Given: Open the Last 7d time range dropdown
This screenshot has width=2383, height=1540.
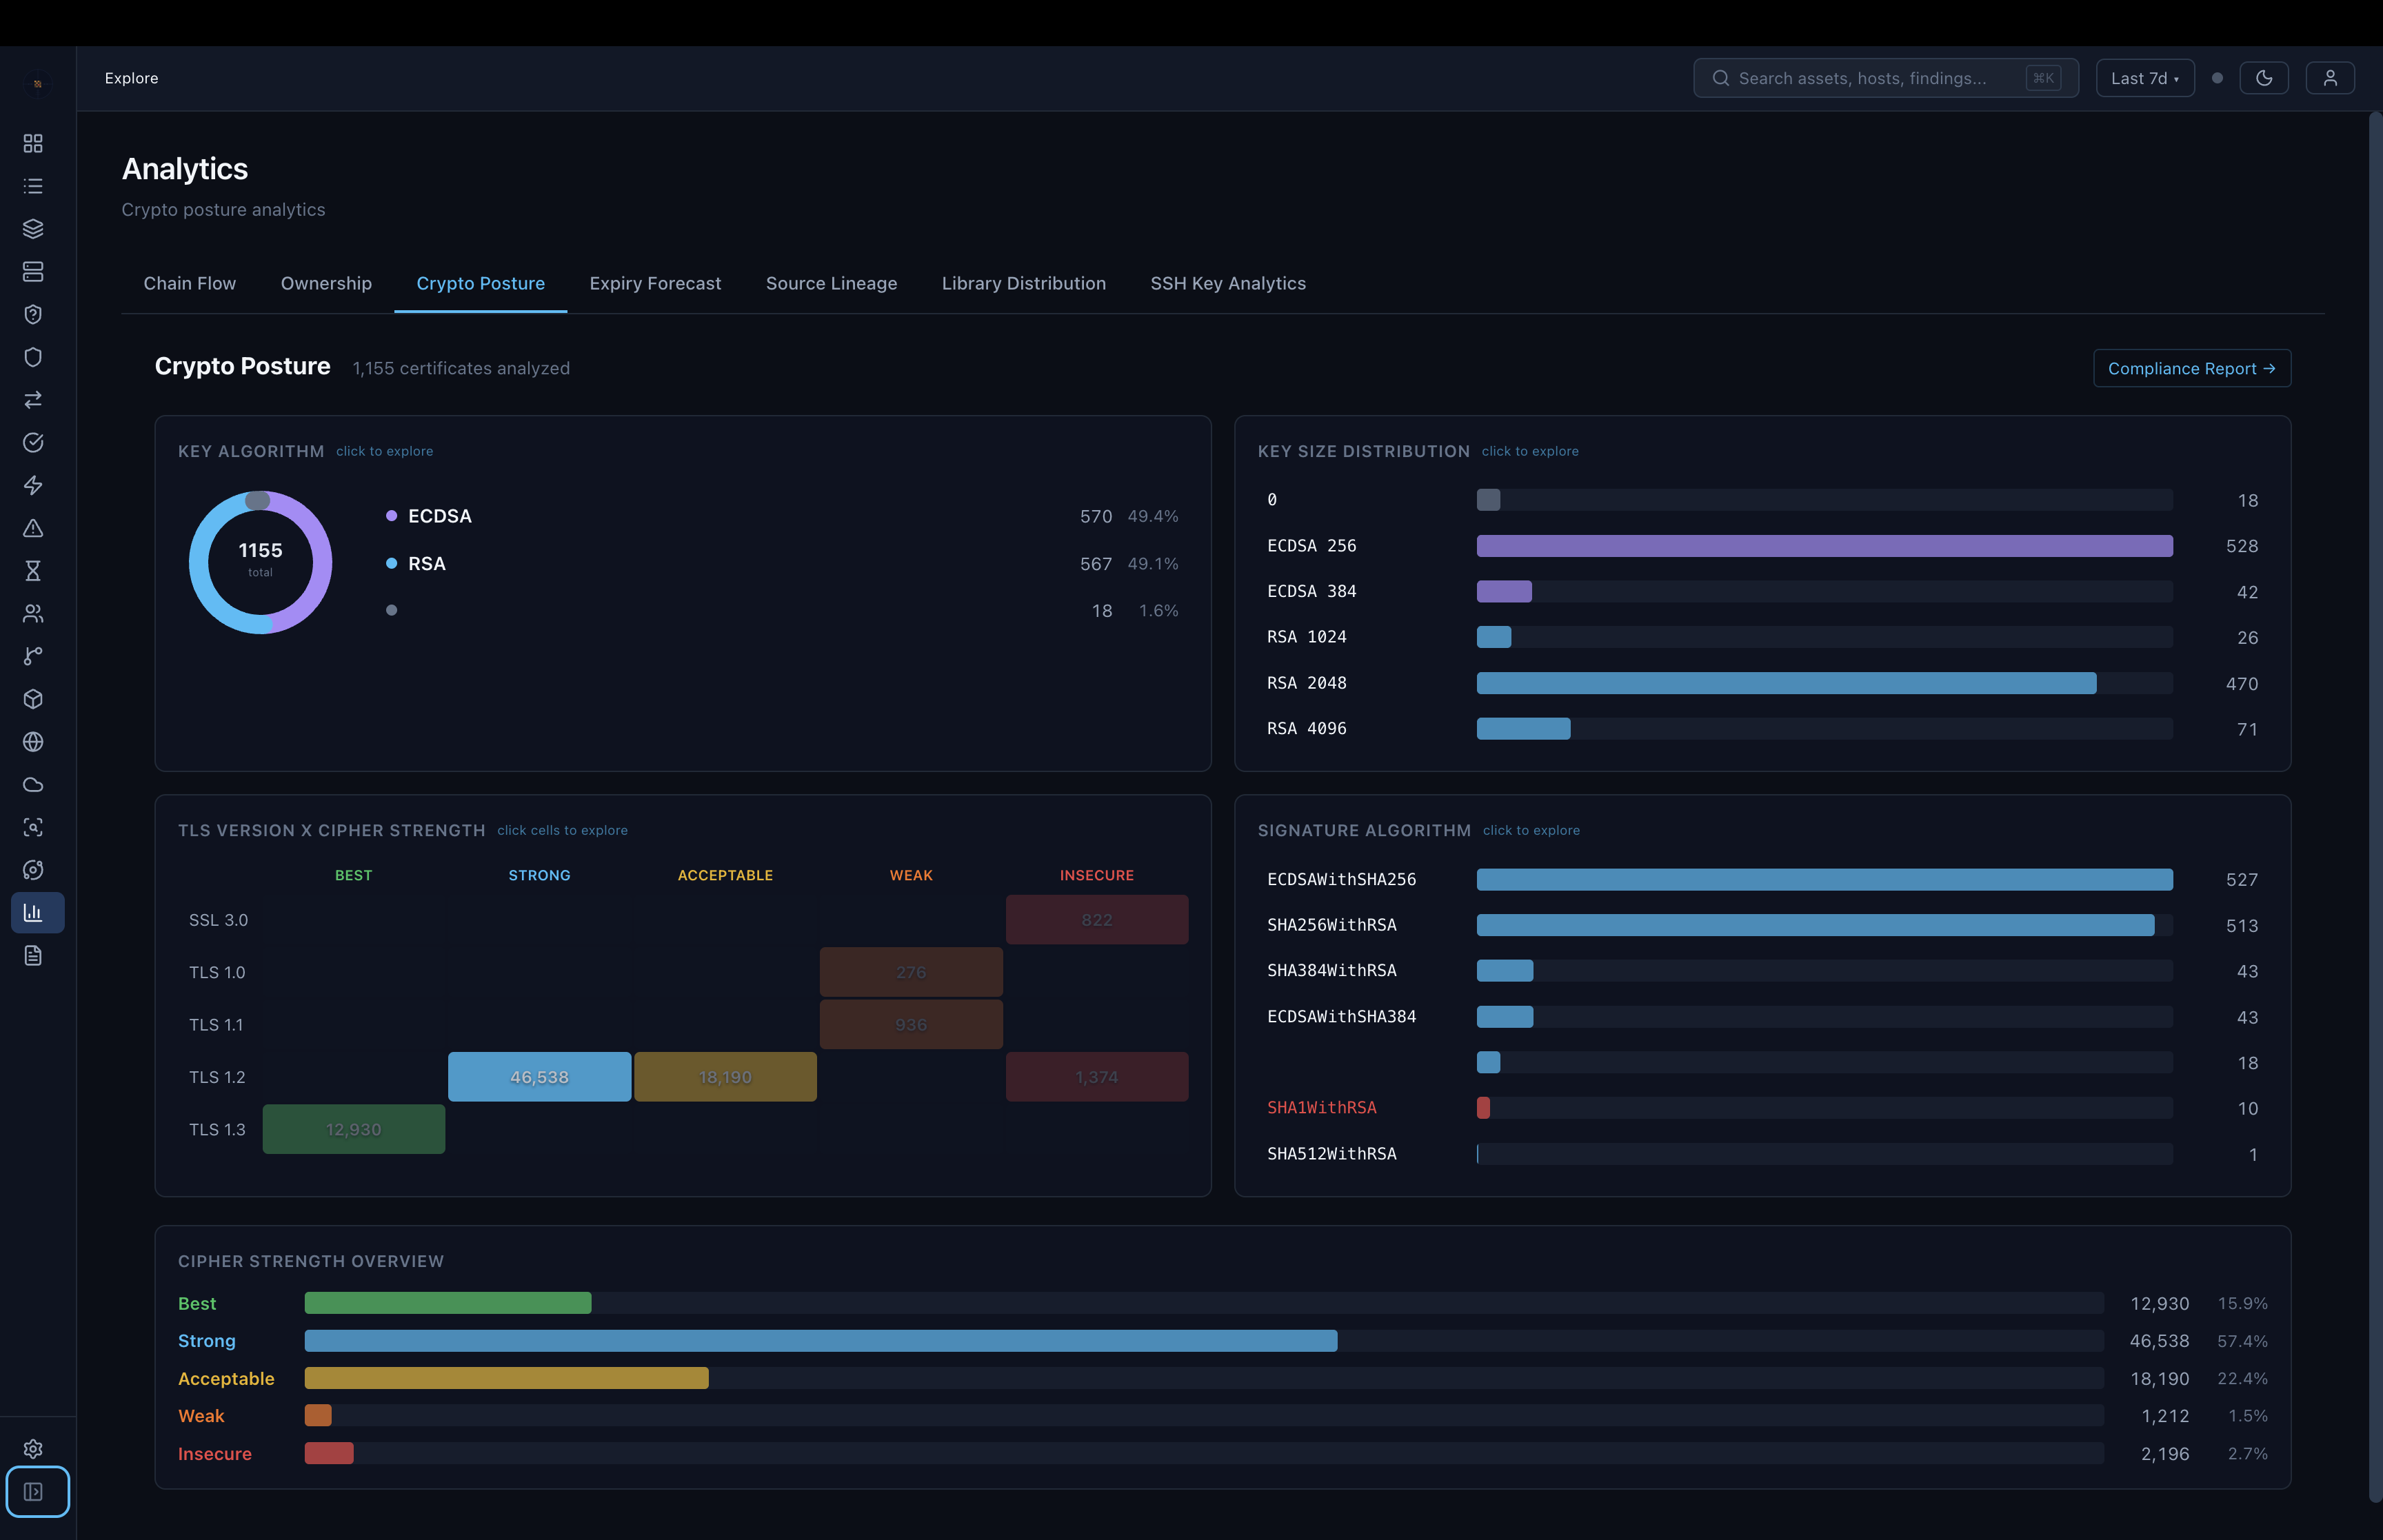Looking at the screenshot, I should coord(2144,78).
